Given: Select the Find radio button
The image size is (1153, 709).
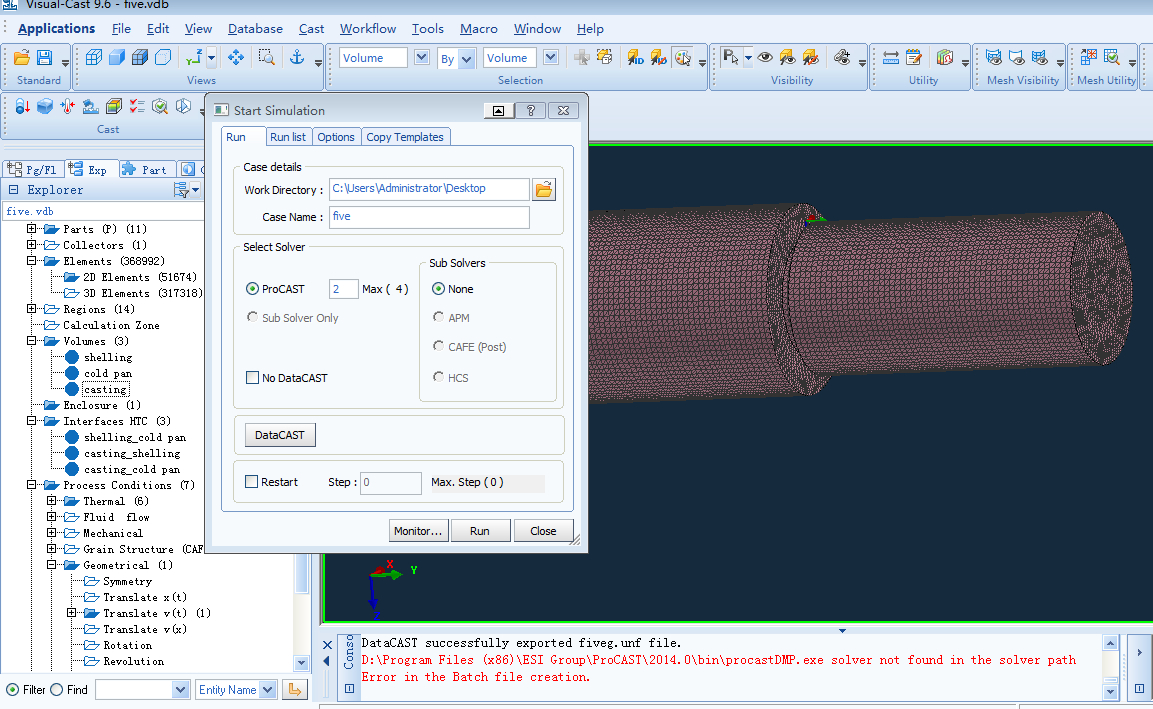Looking at the screenshot, I should pyautogui.click(x=57, y=689).
